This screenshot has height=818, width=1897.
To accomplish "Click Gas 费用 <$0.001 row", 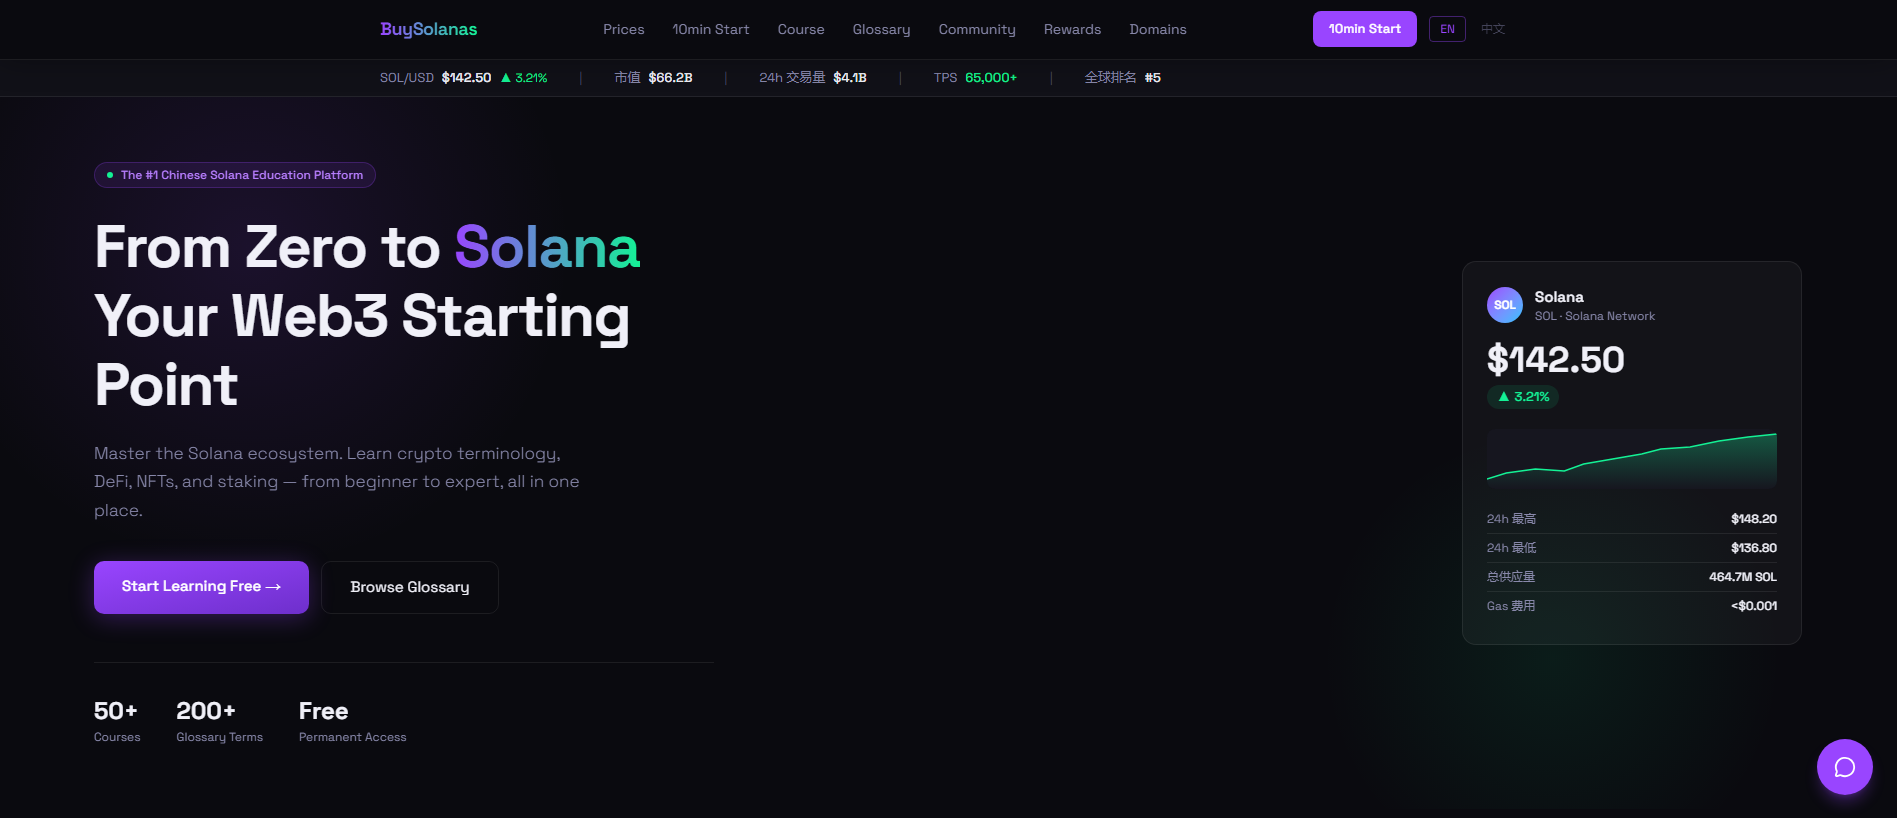I will 1632,606.
